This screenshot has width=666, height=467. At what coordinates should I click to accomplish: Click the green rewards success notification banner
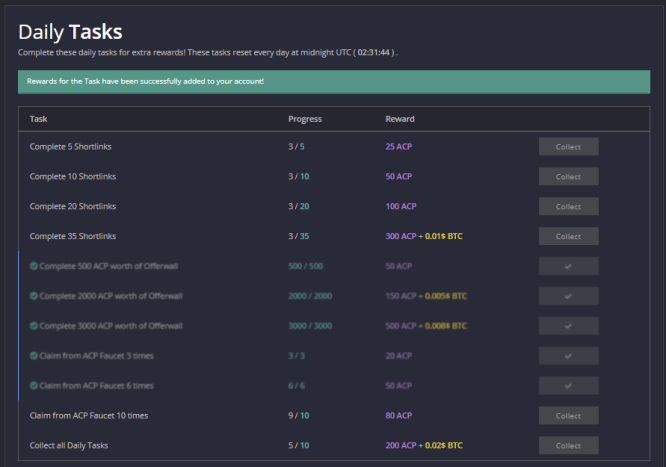[x=334, y=82]
